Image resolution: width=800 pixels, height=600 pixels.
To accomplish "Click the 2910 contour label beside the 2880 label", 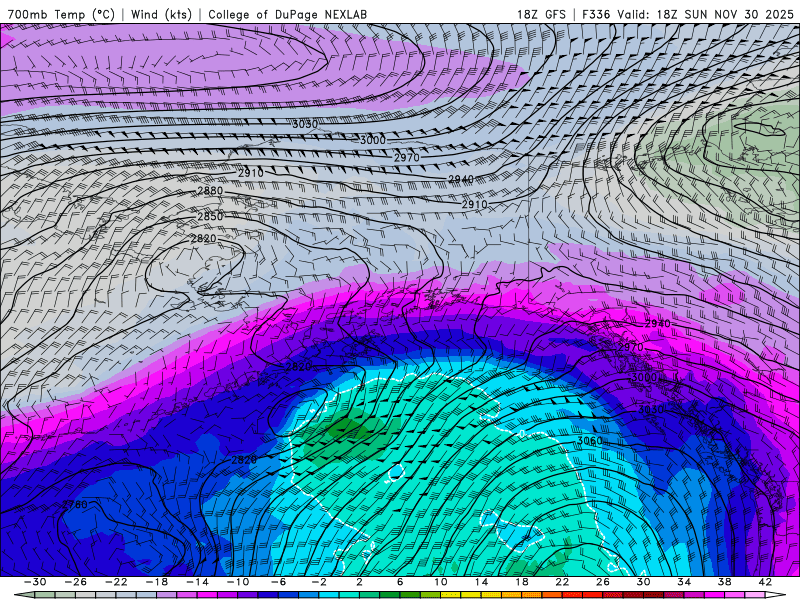I will click(x=251, y=173).
